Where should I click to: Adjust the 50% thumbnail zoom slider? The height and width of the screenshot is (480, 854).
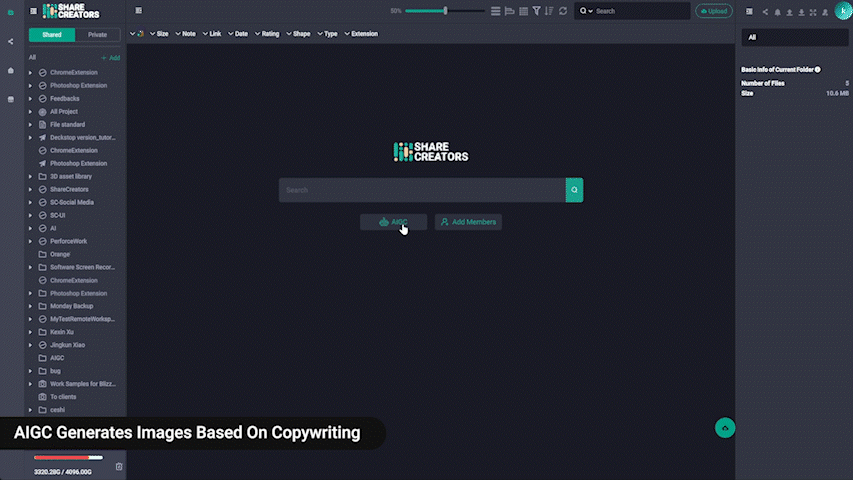pos(444,11)
